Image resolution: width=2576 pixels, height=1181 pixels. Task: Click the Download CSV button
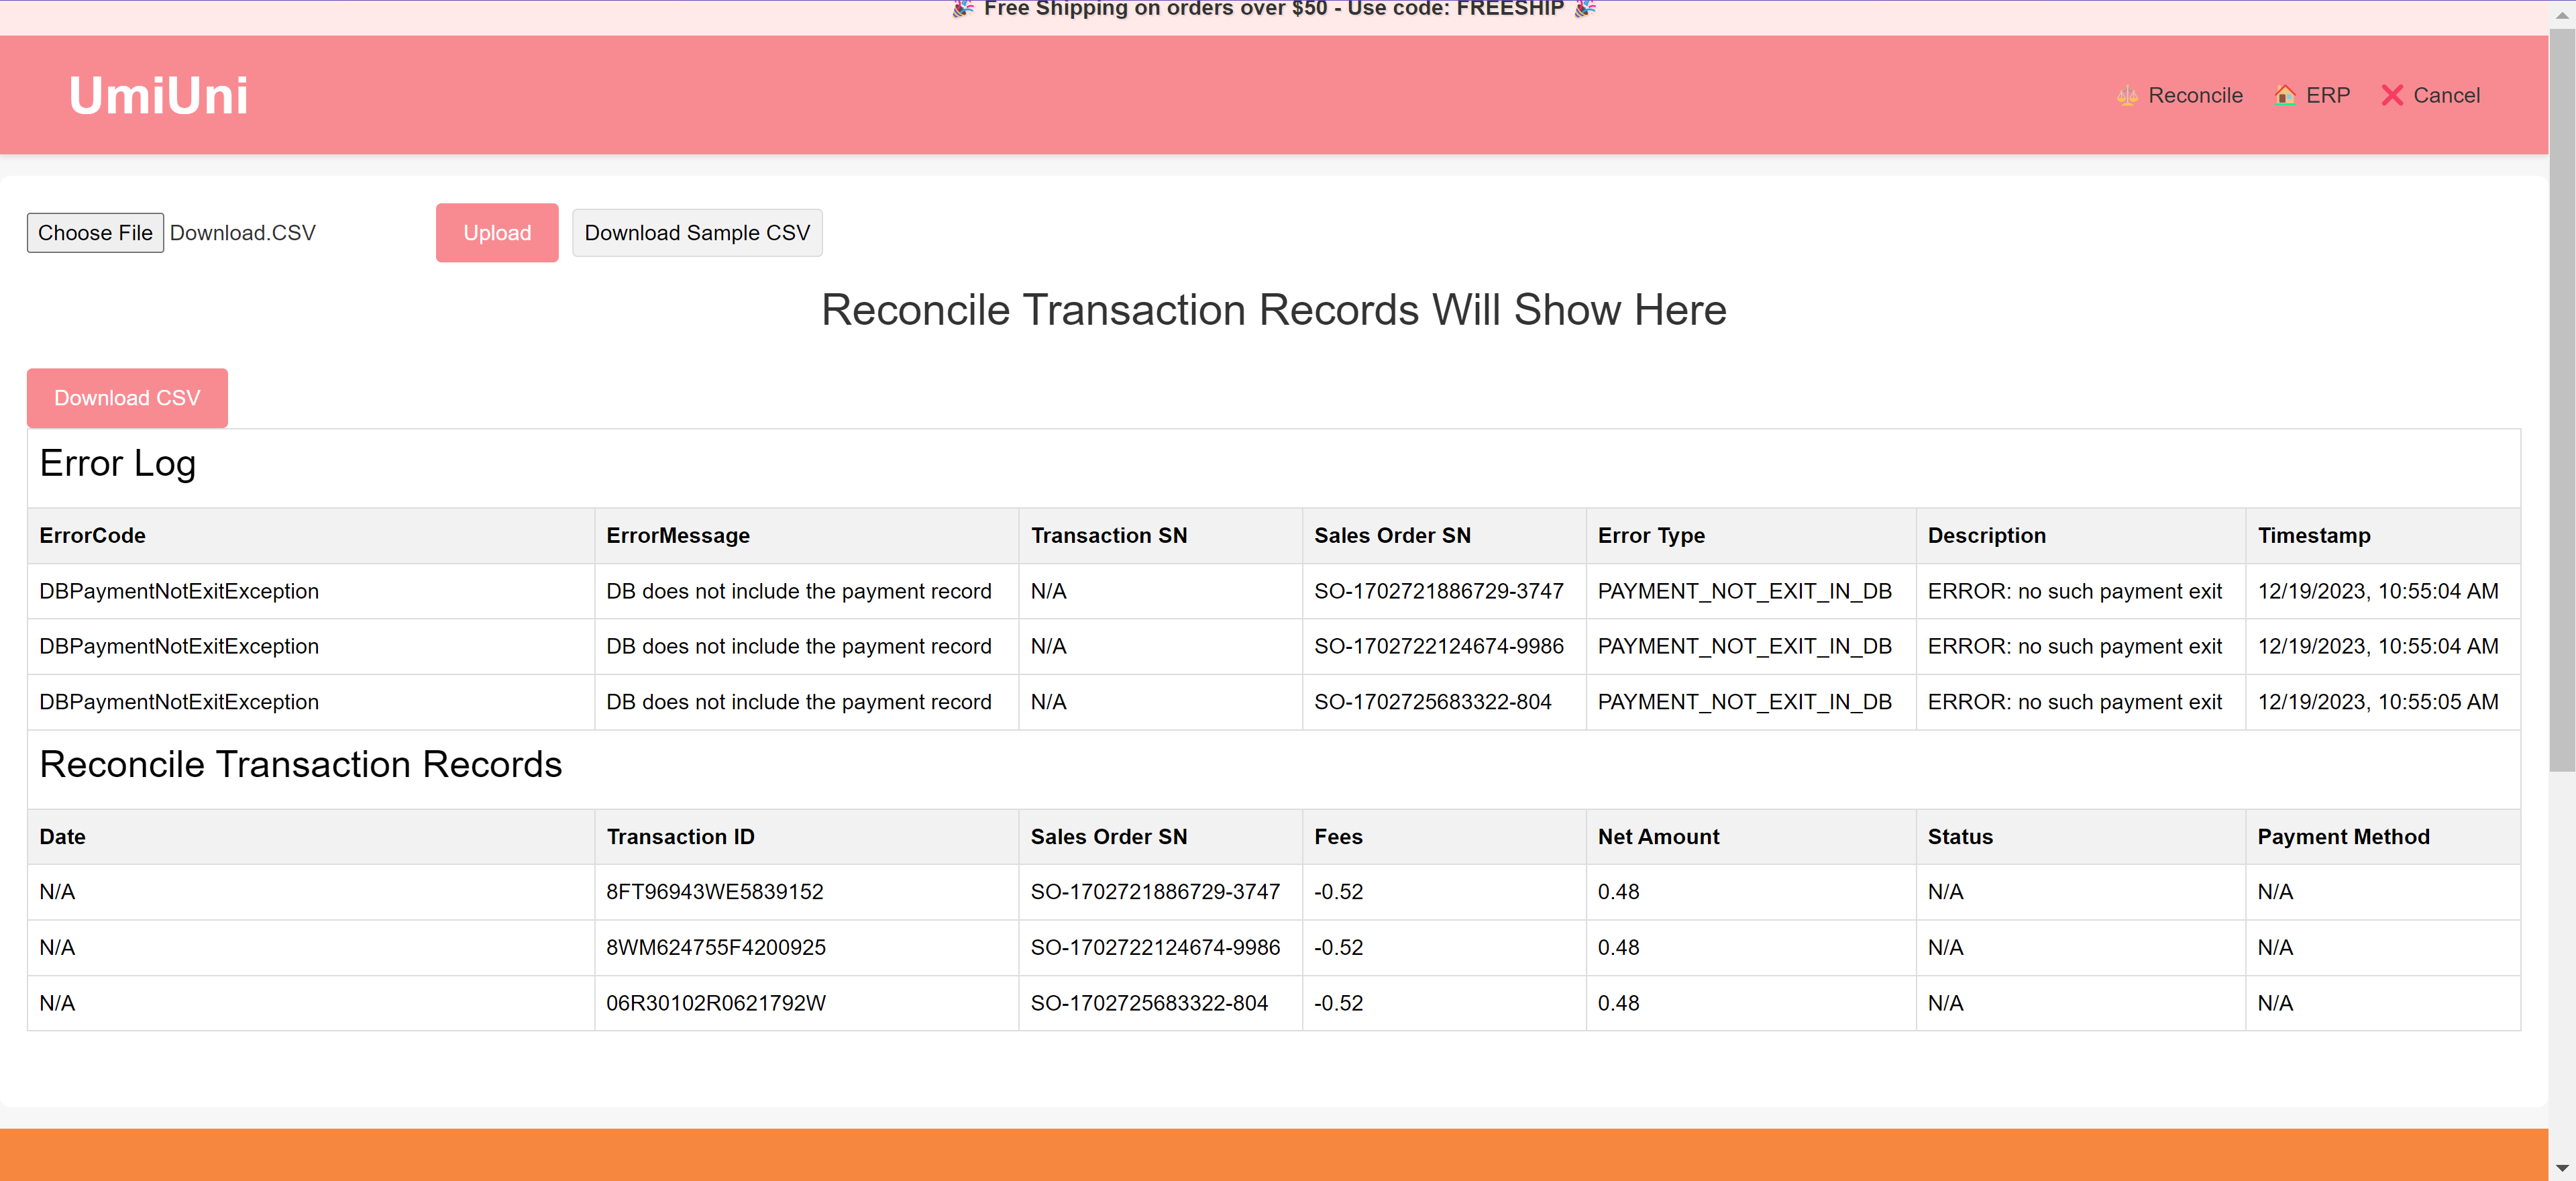point(127,398)
